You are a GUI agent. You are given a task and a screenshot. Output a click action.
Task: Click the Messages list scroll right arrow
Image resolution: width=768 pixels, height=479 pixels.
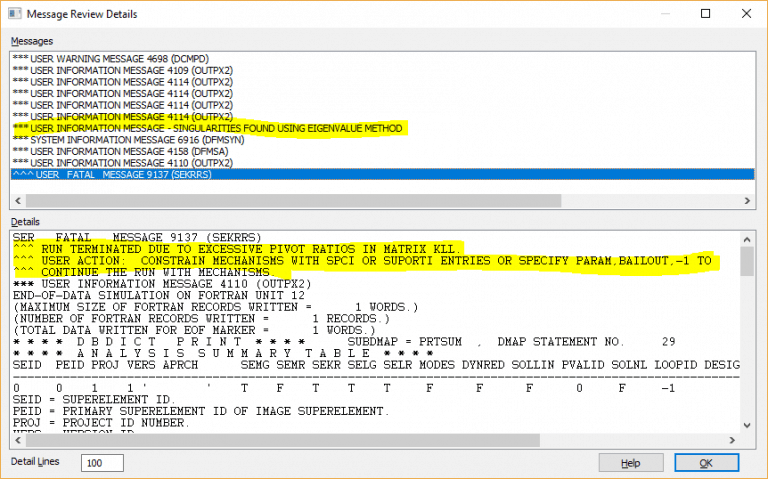pyautogui.click(x=750, y=198)
